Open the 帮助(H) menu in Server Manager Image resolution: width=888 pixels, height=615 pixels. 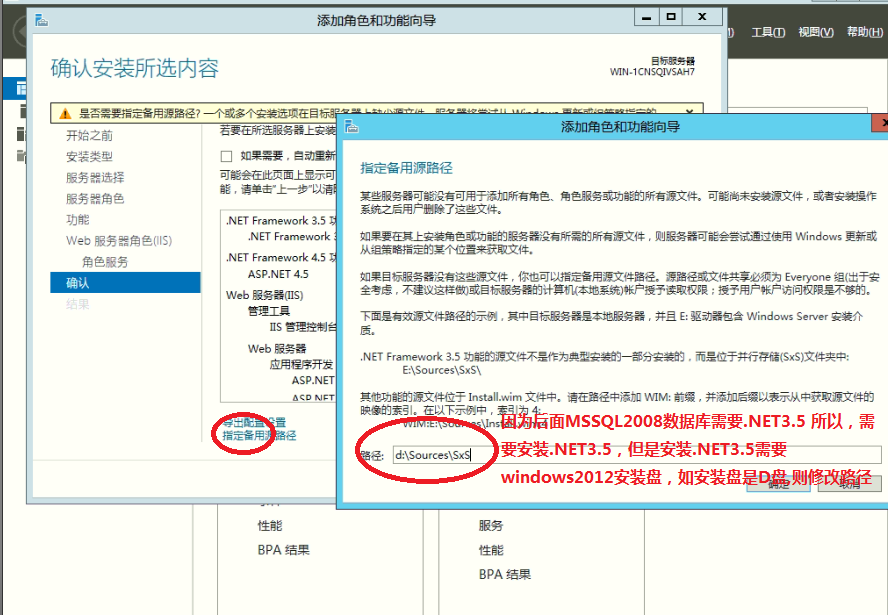(x=865, y=32)
